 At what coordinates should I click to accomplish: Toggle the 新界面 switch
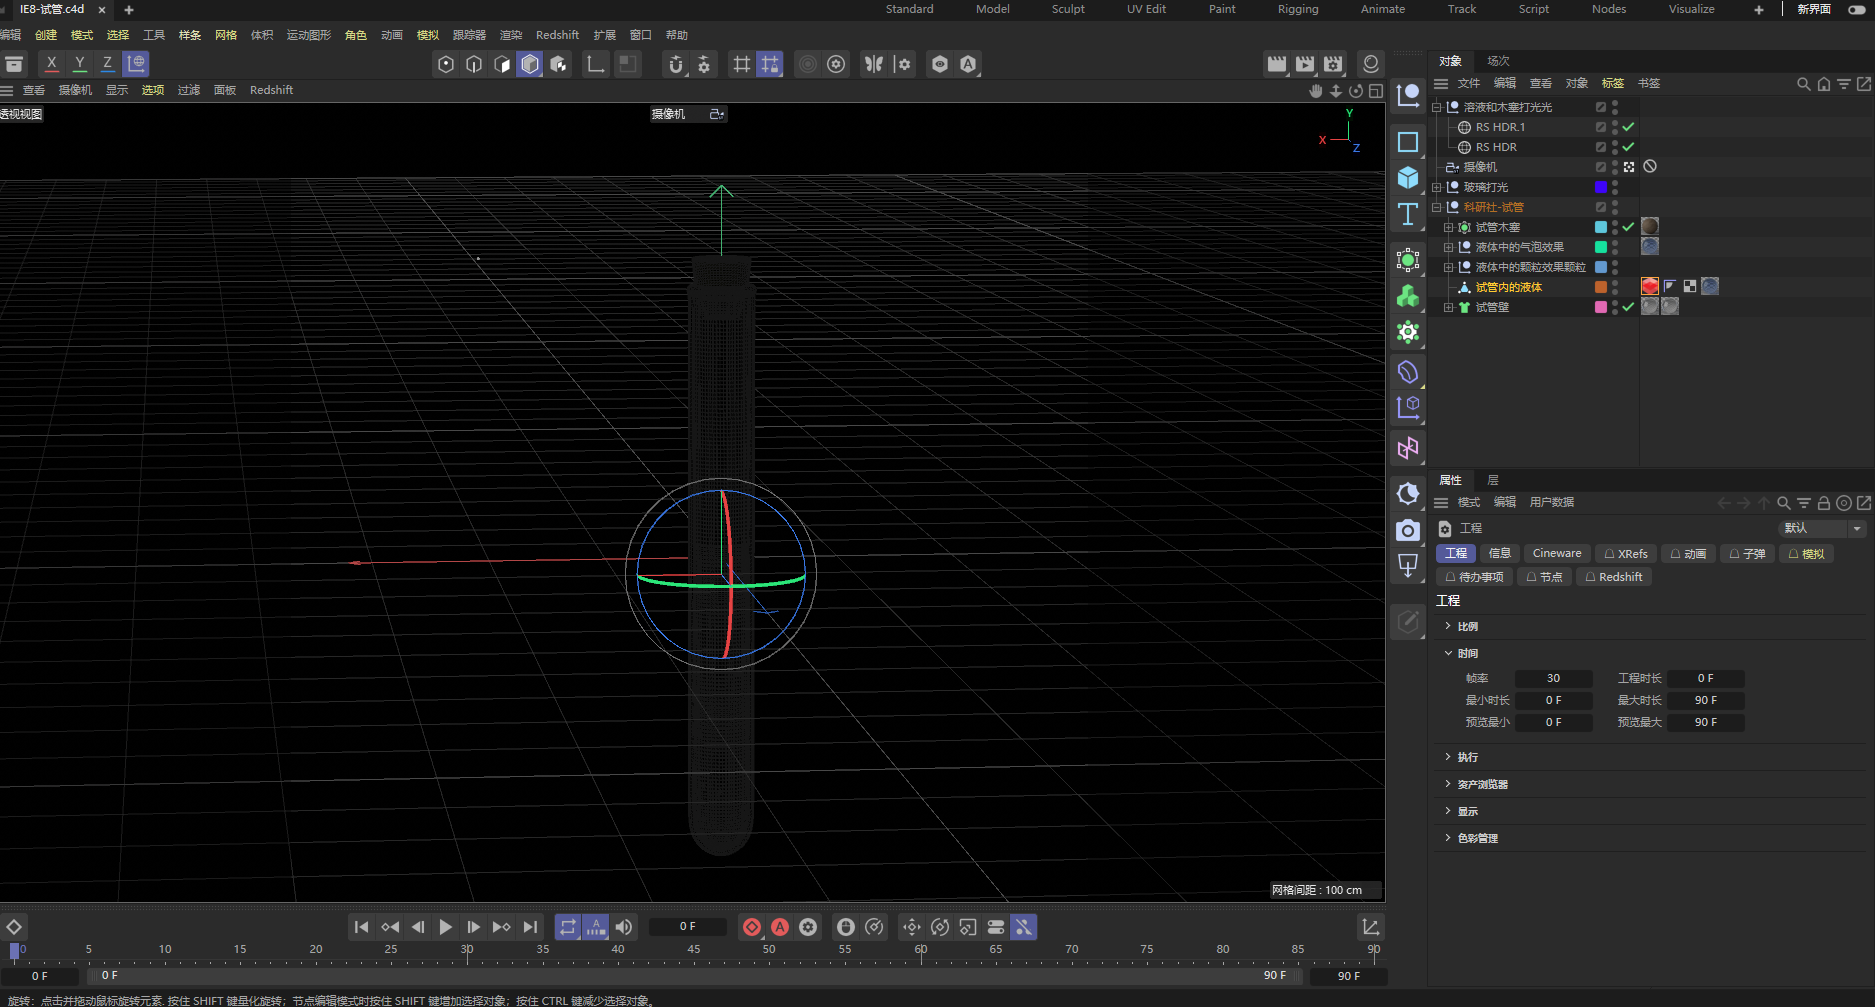click(x=1857, y=9)
